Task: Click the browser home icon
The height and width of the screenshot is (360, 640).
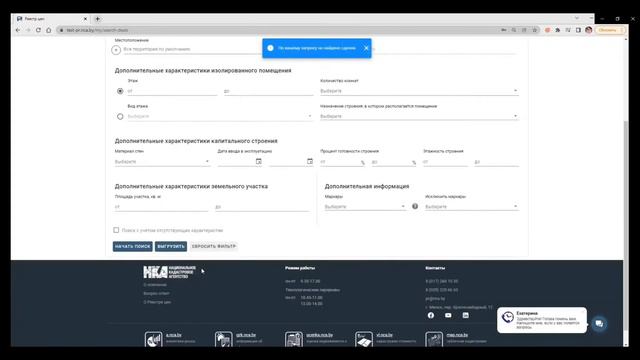Action: click(49, 30)
